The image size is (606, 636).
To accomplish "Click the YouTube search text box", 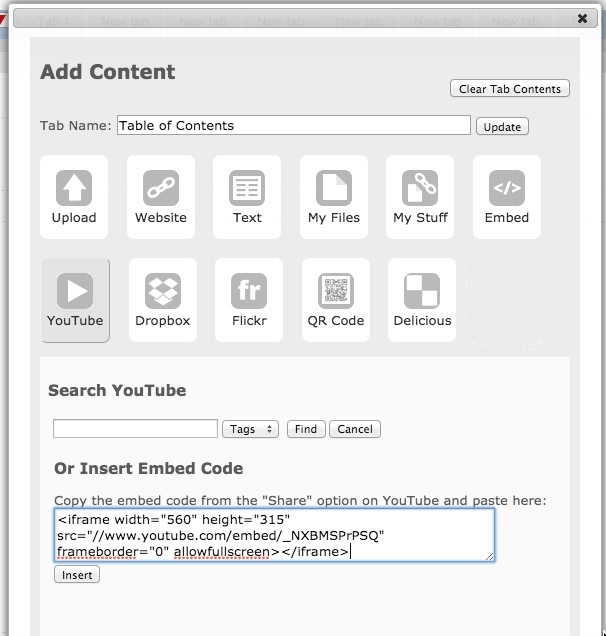I will click(x=135, y=429).
